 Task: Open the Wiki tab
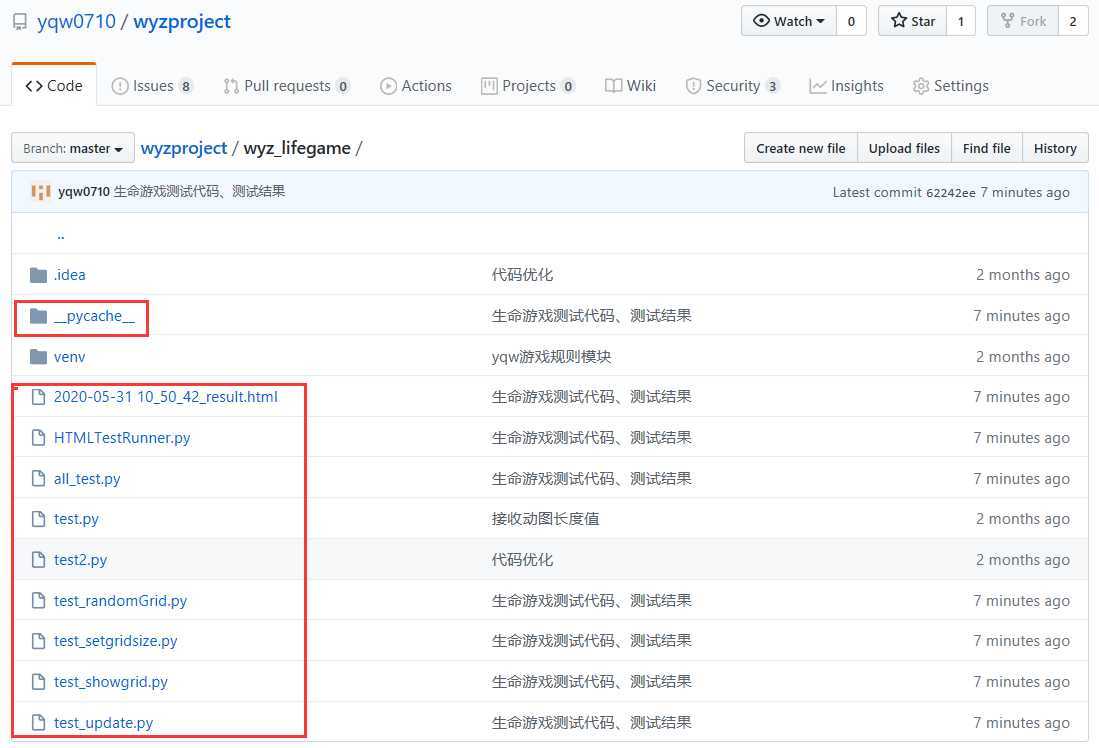631,86
